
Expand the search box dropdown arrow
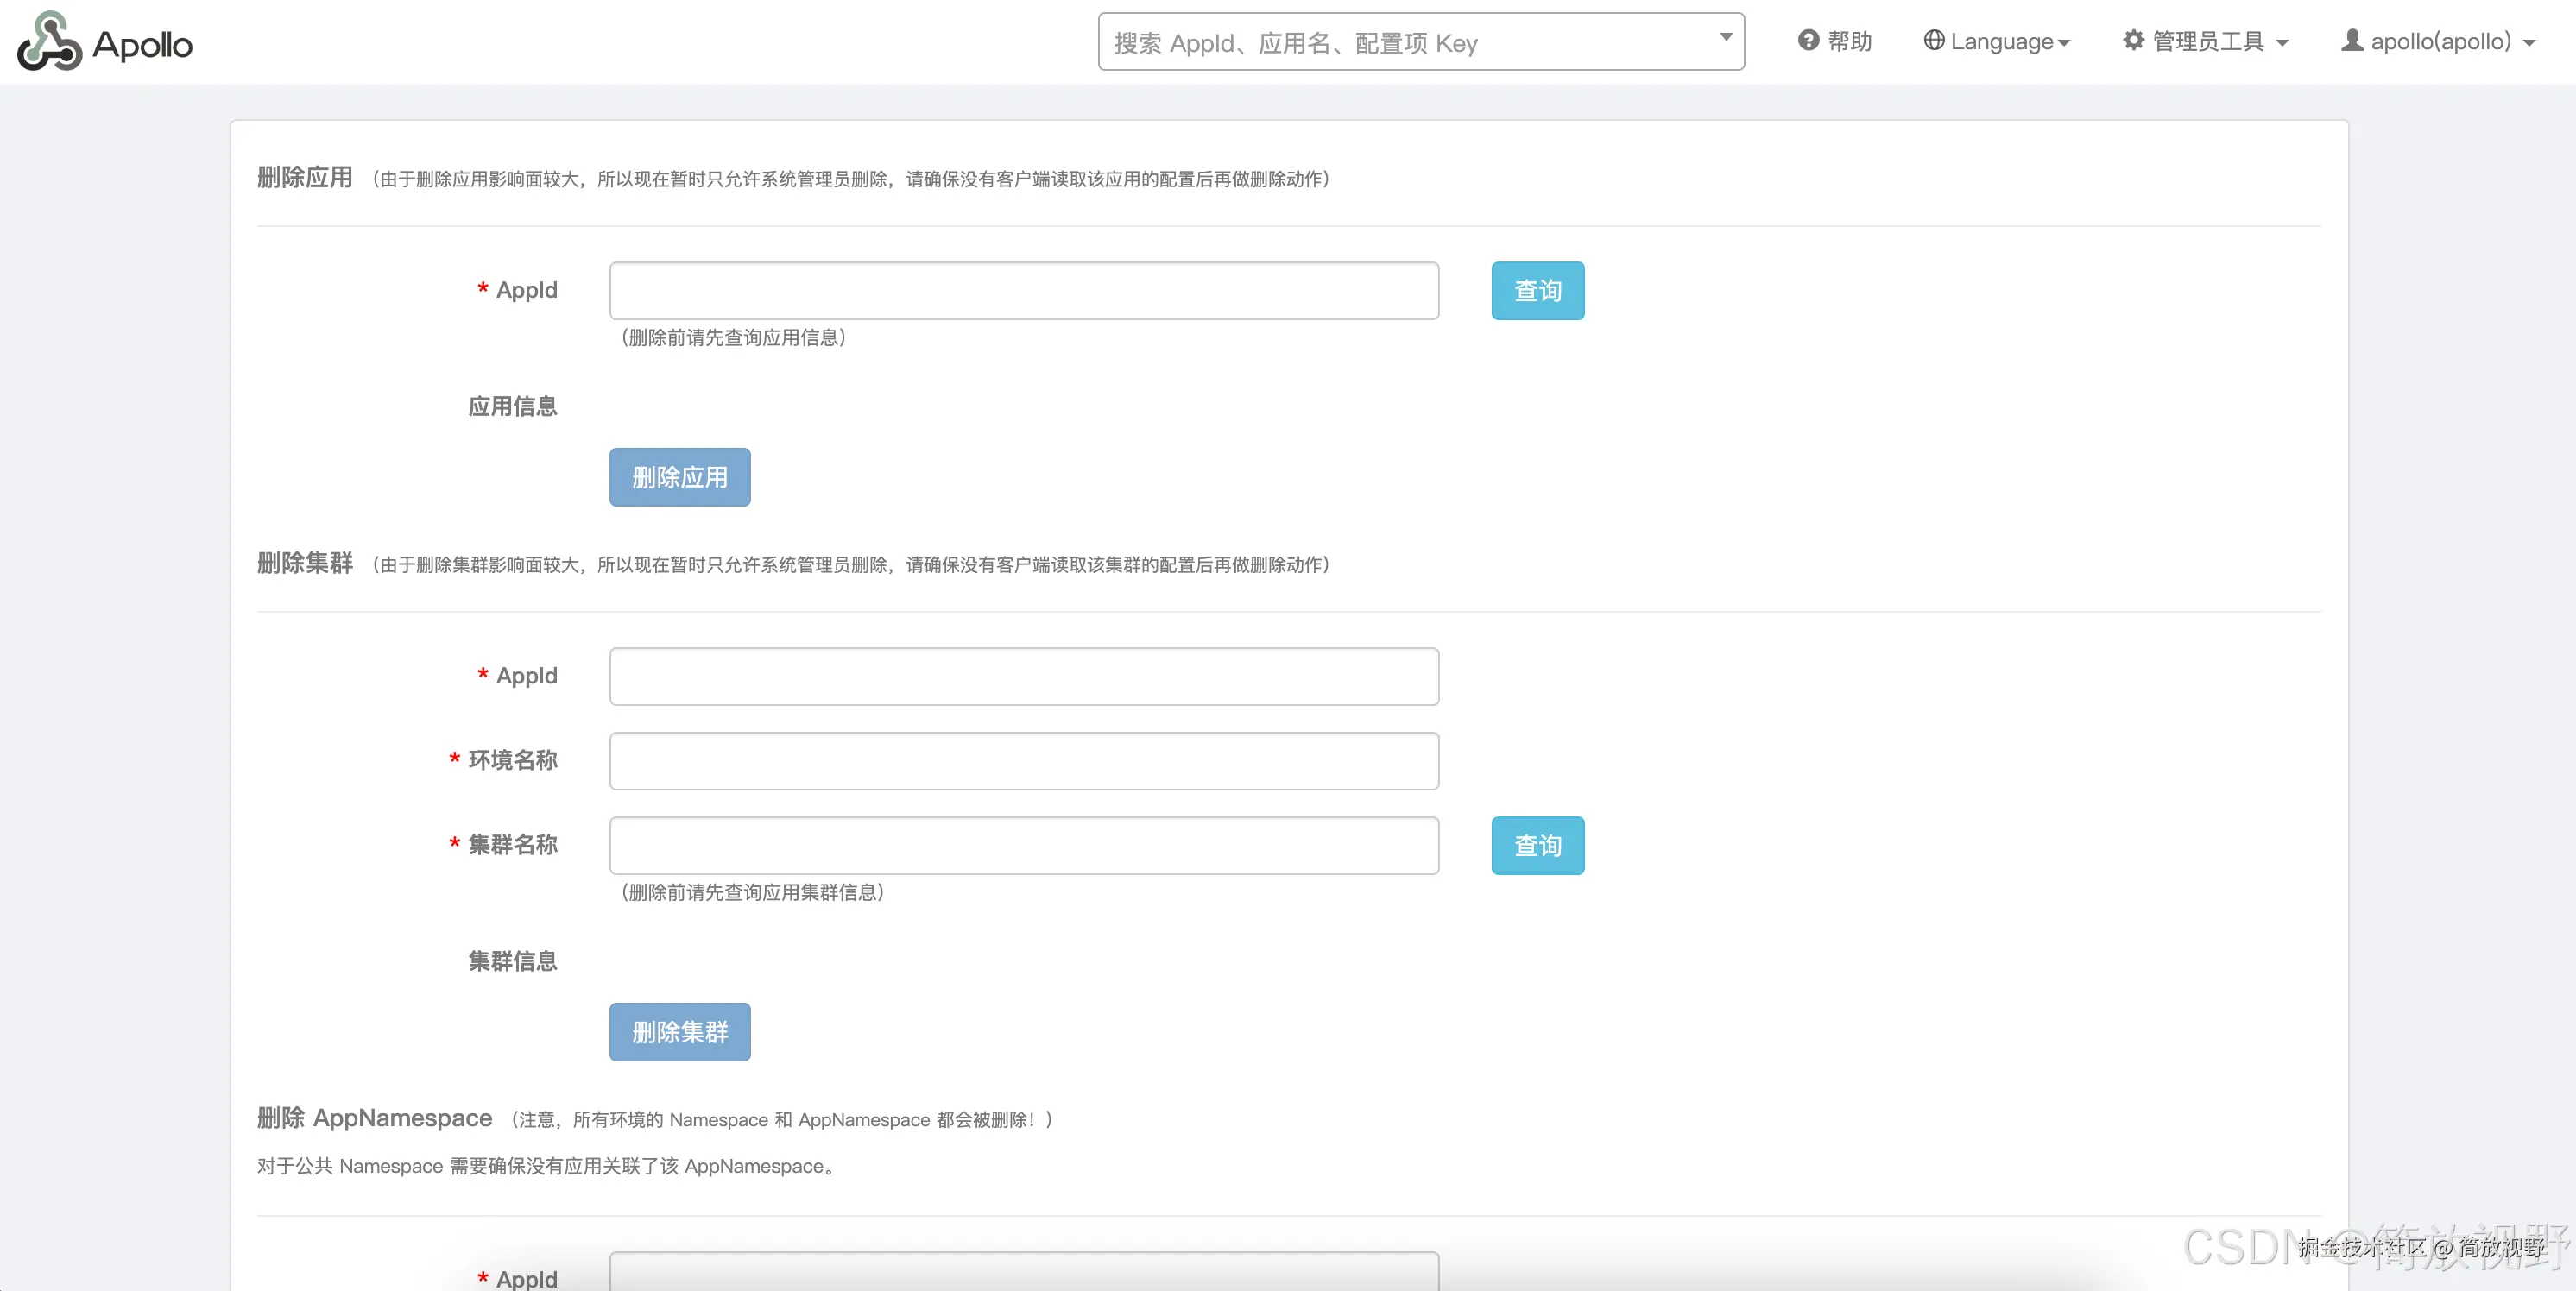[x=1725, y=38]
